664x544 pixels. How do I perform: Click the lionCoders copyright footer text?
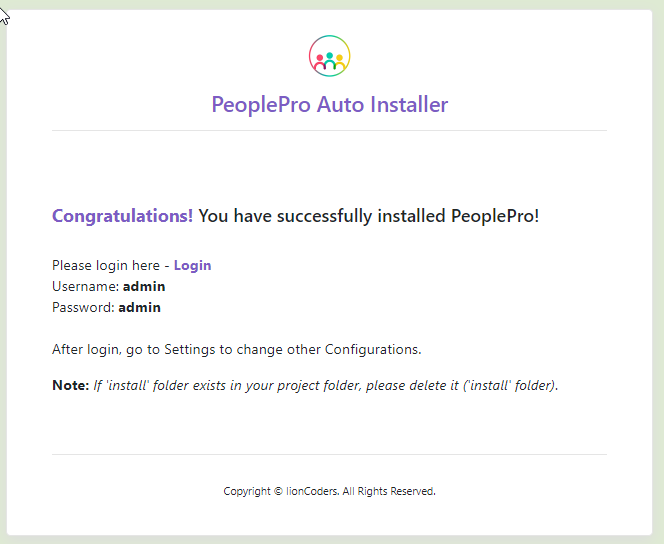(x=329, y=491)
